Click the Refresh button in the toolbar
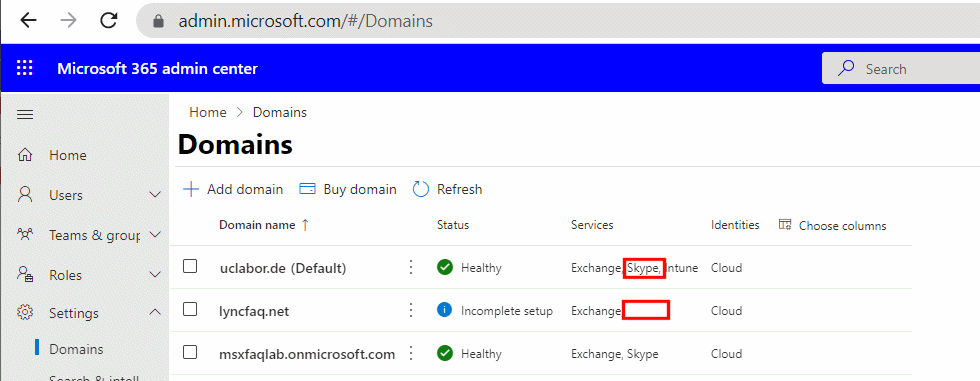The height and width of the screenshot is (381, 980). 448,189
